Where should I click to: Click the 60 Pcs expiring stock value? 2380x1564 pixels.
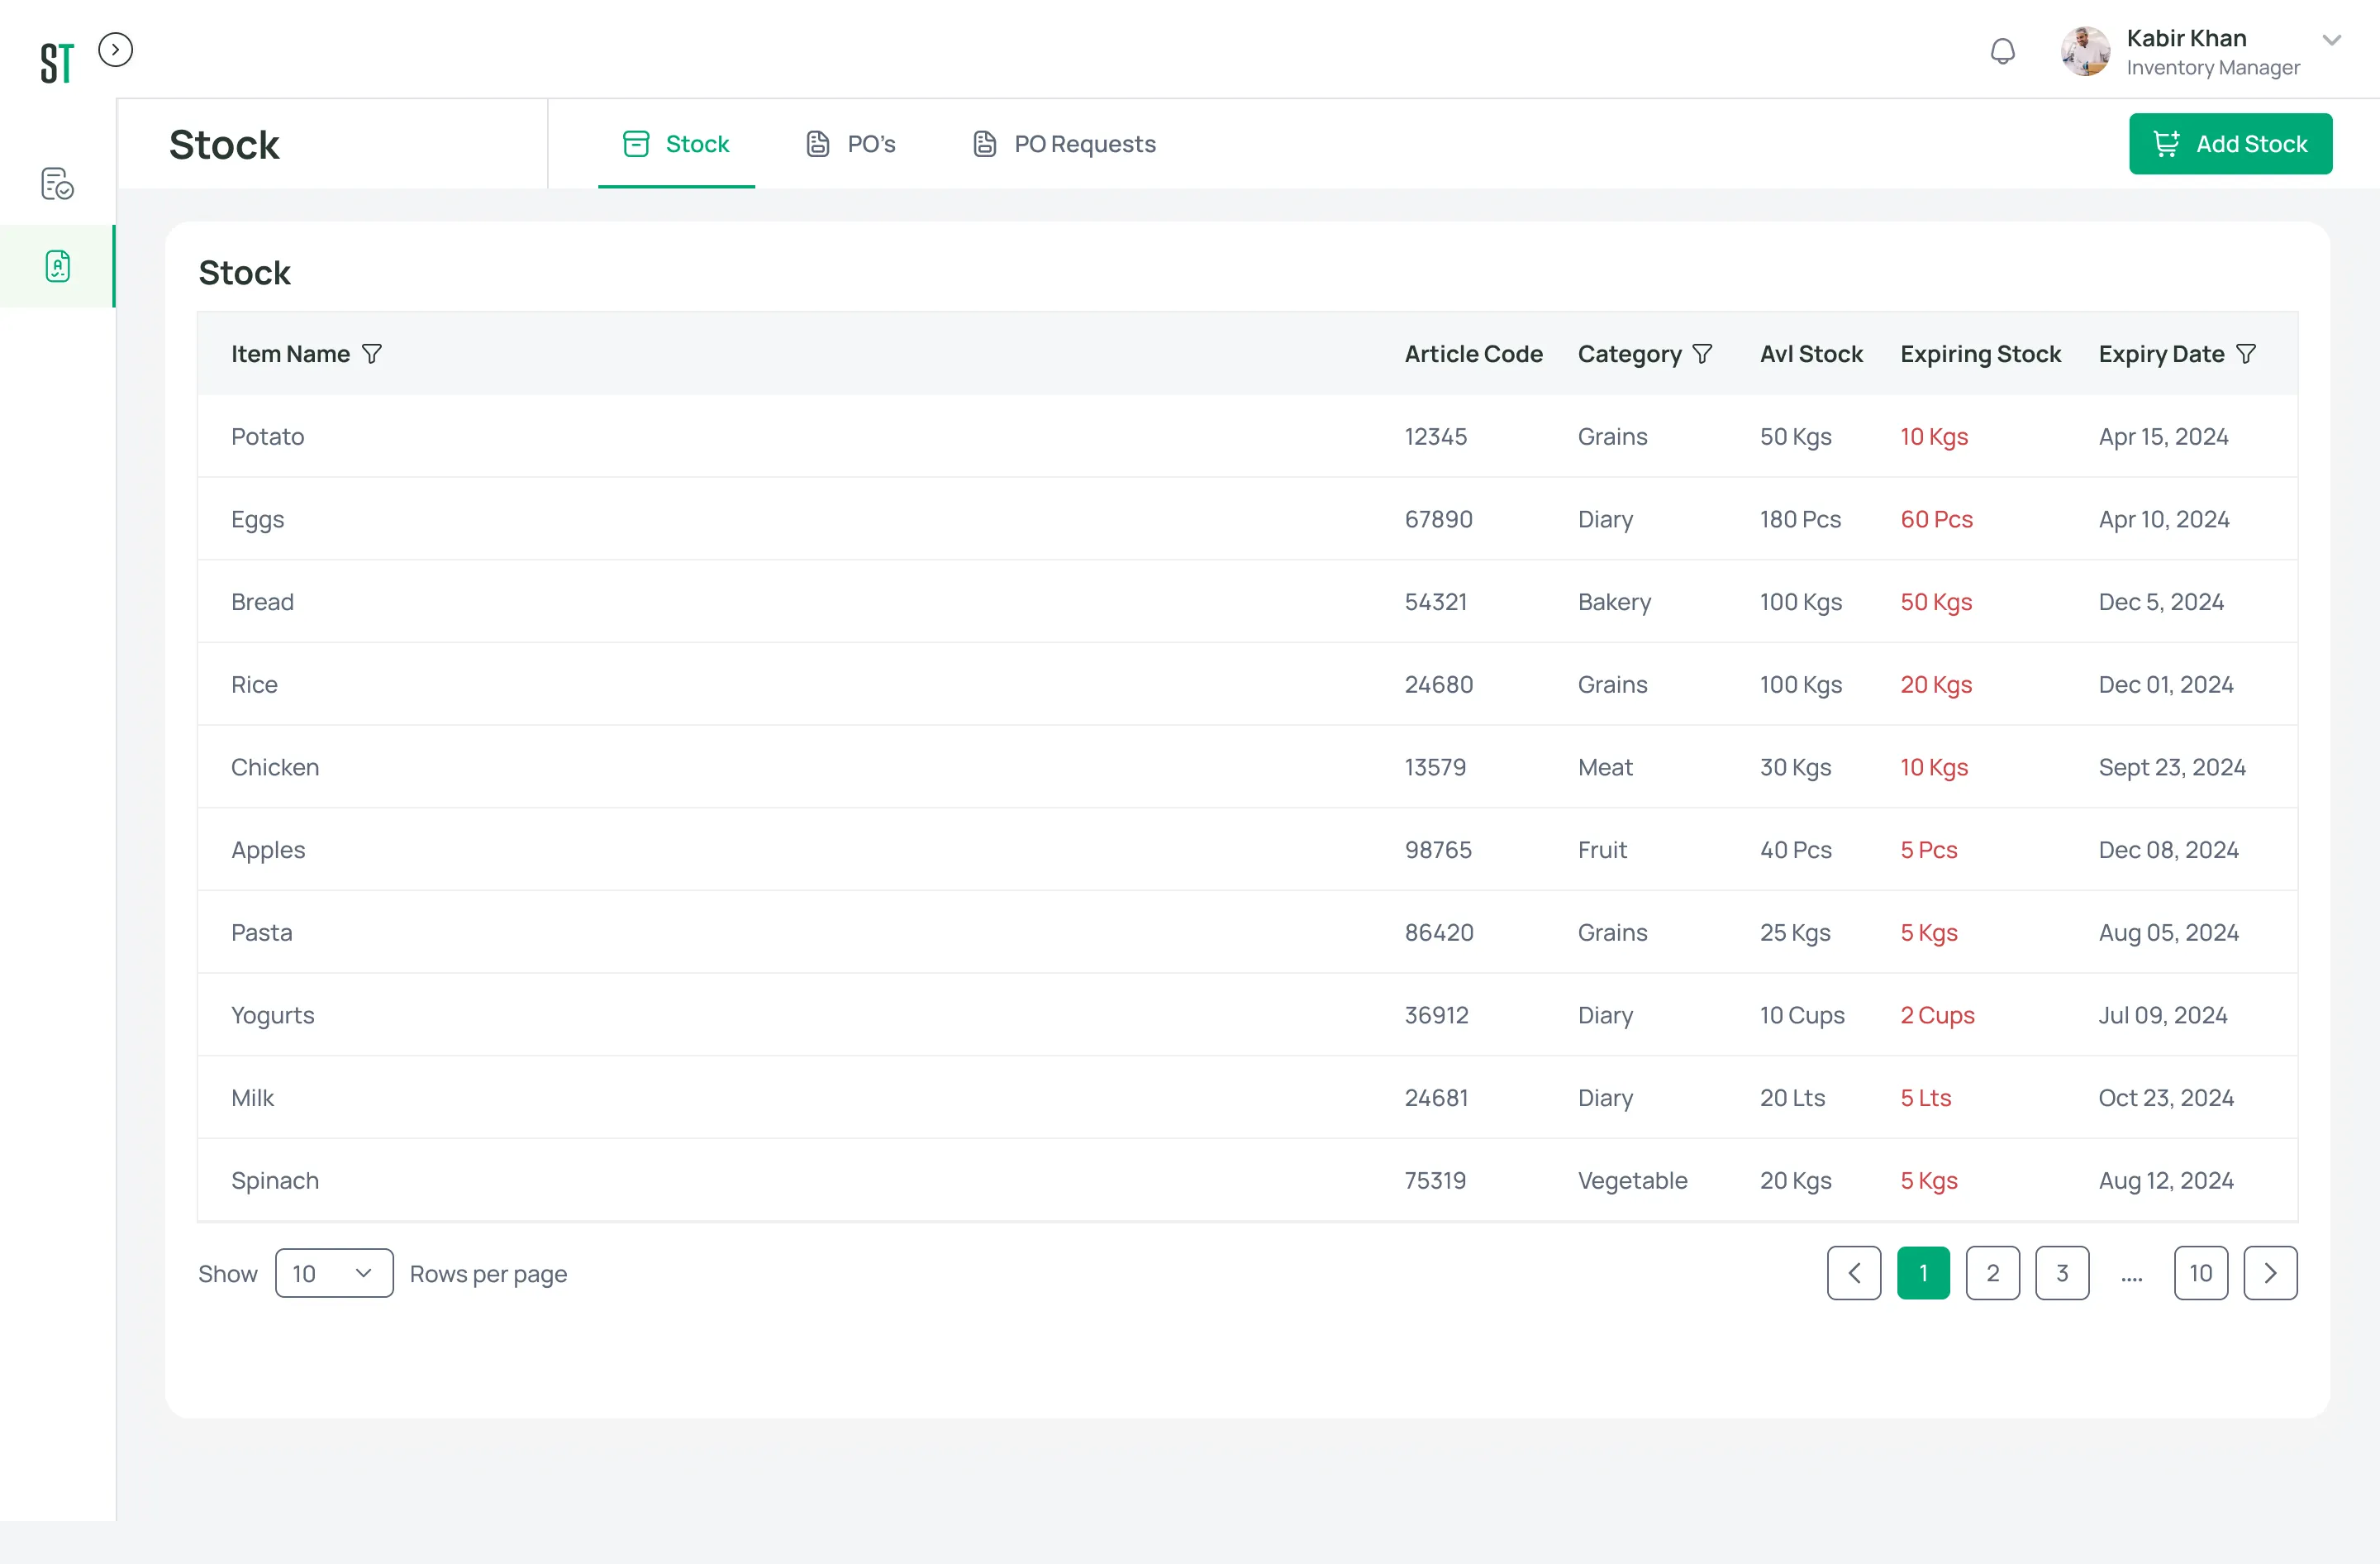click(1936, 519)
